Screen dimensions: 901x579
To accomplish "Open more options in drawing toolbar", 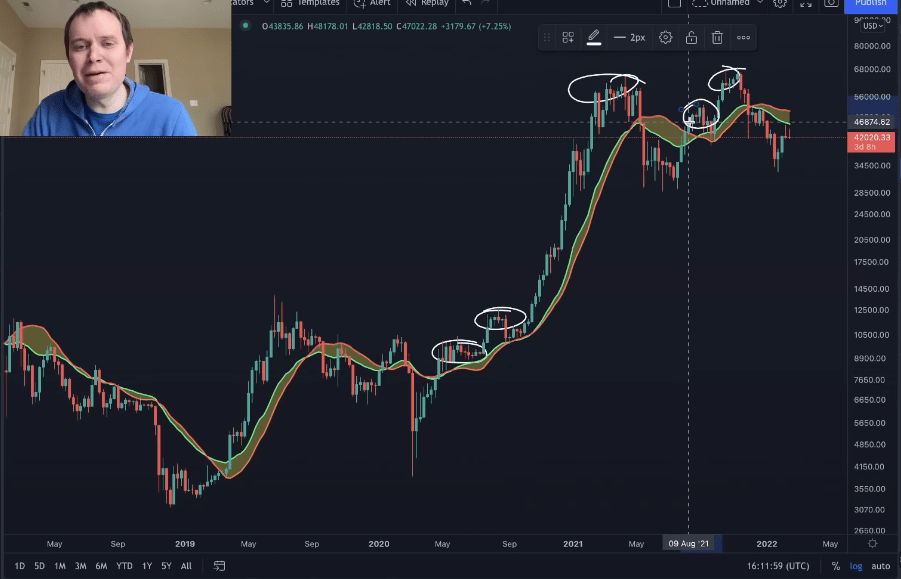I will click(743, 38).
